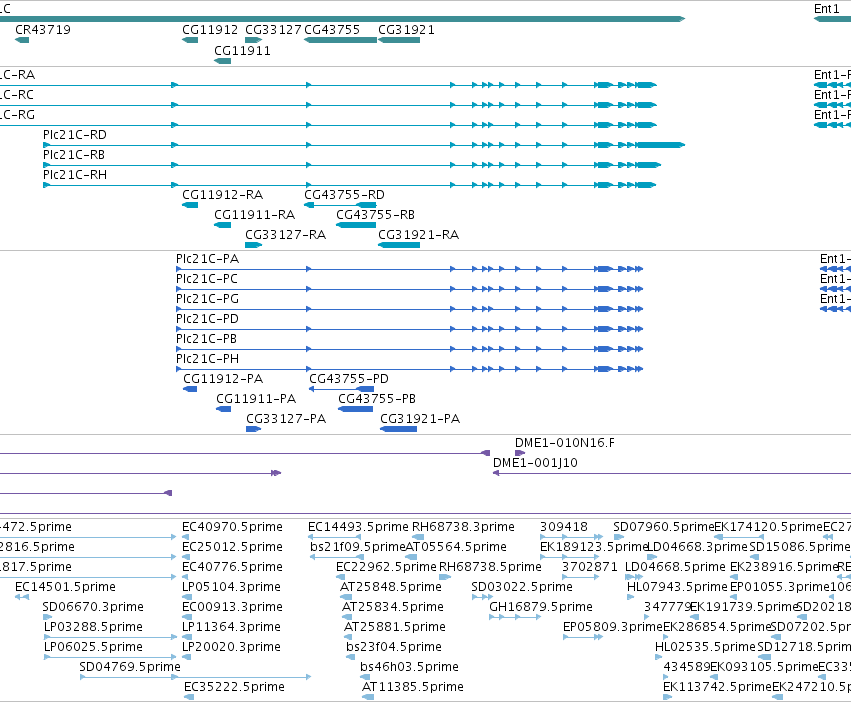Image resolution: width=851 pixels, height=702 pixels.
Task: Click the DME1-010N16.F clone label
Action: tap(565, 443)
